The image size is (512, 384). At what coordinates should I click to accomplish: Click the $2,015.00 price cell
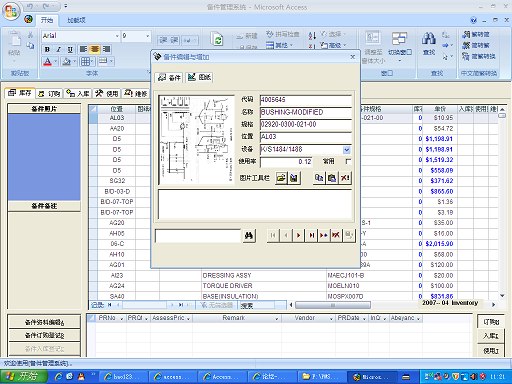pyautogui.click(x=439, y=244)
